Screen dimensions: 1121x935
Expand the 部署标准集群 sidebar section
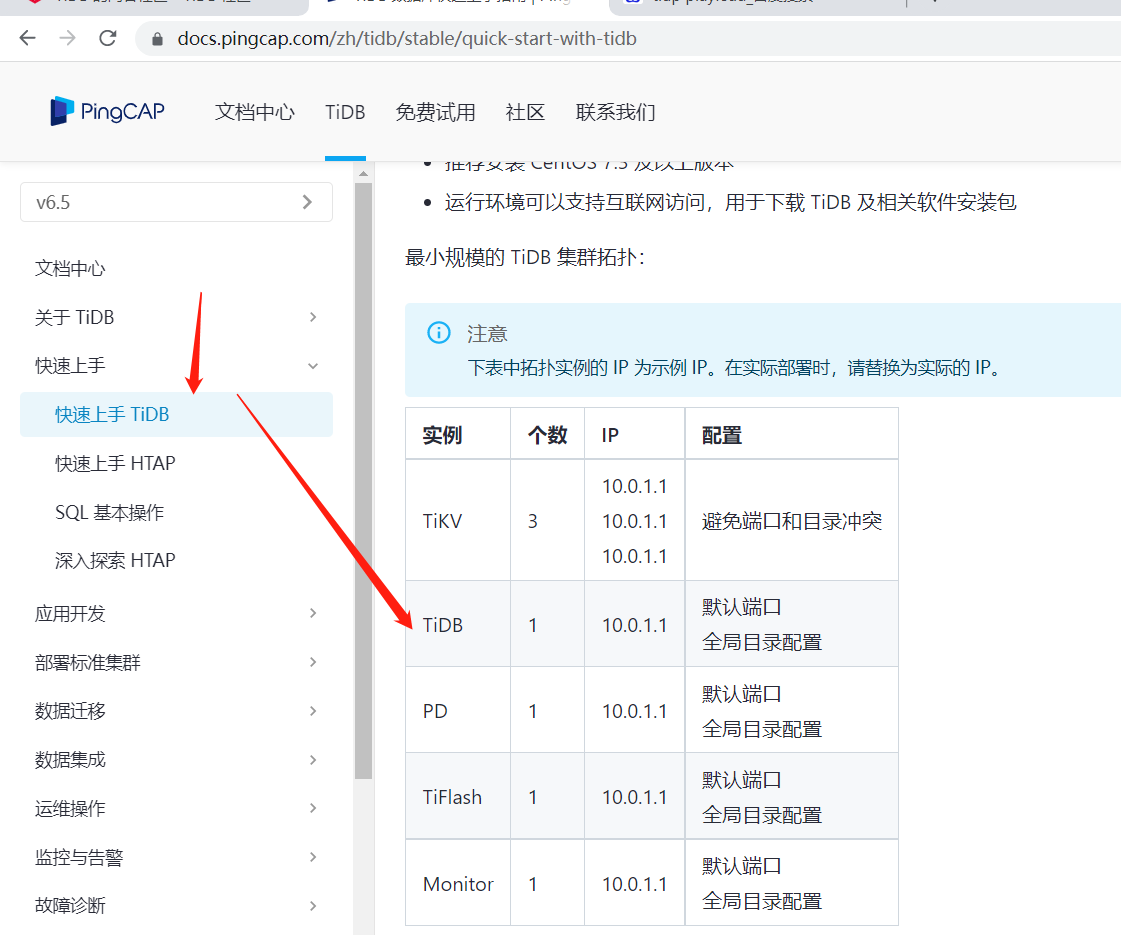[x=176, y=663]
